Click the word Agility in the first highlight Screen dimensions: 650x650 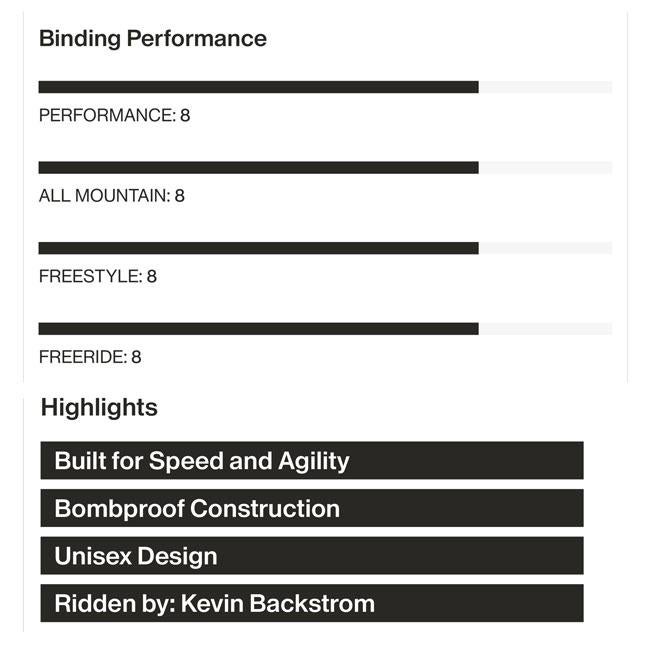(313, 461)
